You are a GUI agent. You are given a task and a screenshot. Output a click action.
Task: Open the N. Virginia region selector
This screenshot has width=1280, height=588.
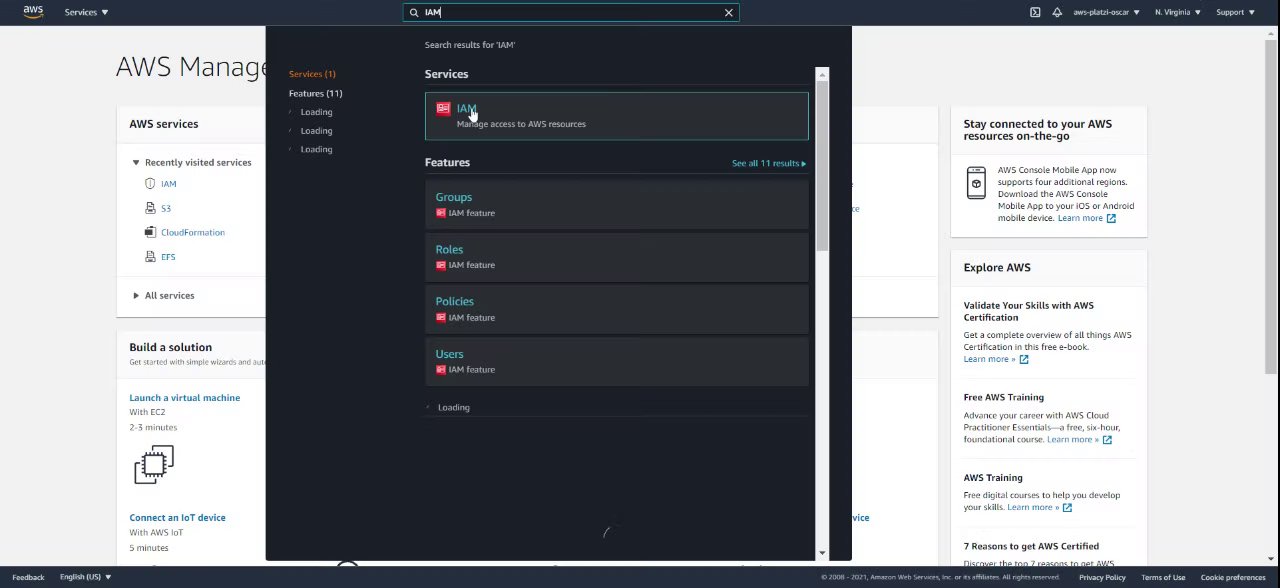click(x=1178, y=12)
